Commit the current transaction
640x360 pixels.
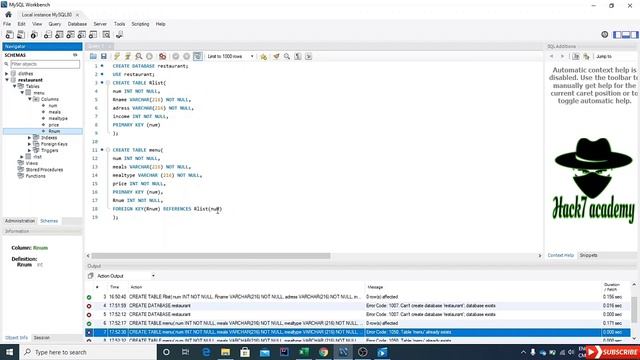pyautogui.click(x=176, y=56)
